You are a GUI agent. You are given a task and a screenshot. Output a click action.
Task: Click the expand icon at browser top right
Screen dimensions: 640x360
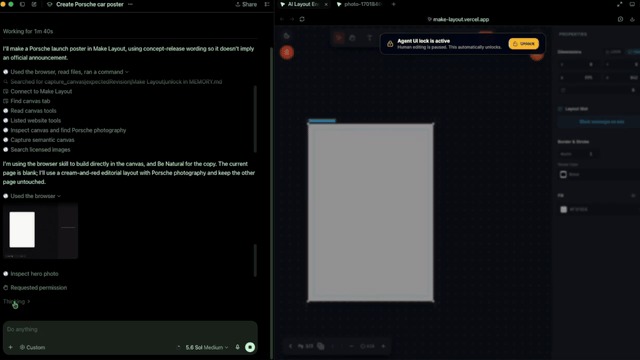[x=620, y=4]
